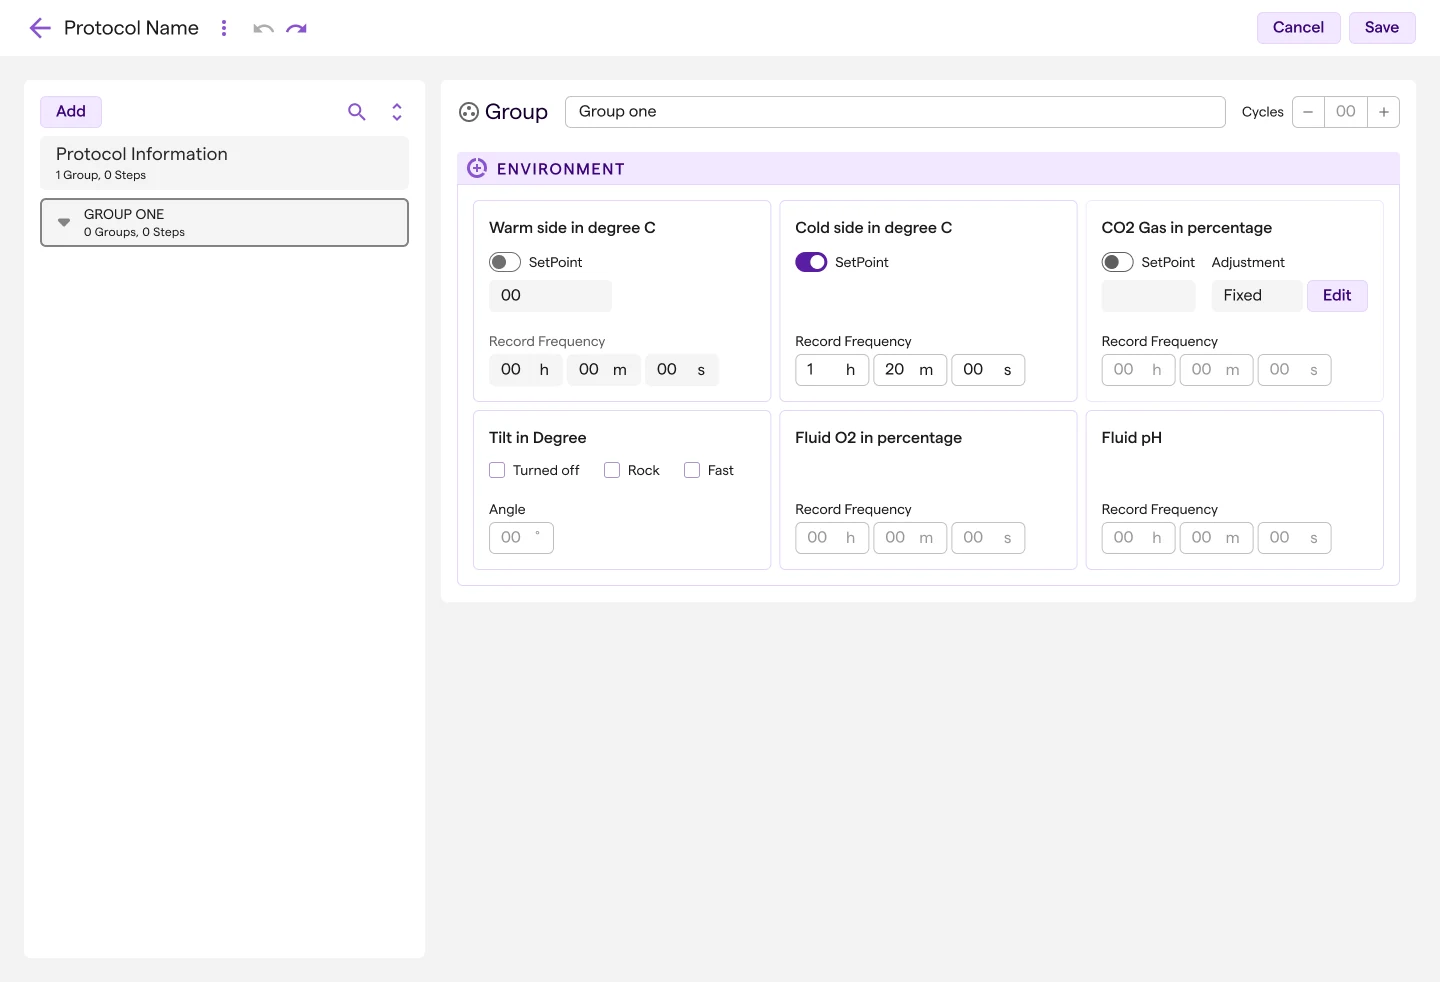Image resolution: width=1440 pixels, height=982 pixels.
Task: Disable Cold side SetPoint toggle
Action: coord(811,262)
